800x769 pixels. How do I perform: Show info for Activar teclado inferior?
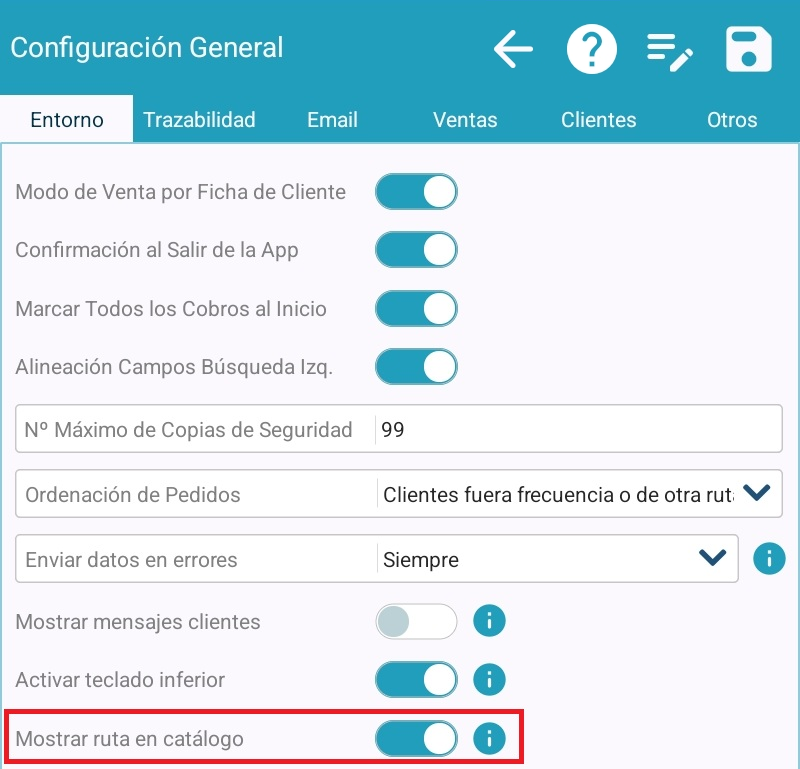coord(489,680)
